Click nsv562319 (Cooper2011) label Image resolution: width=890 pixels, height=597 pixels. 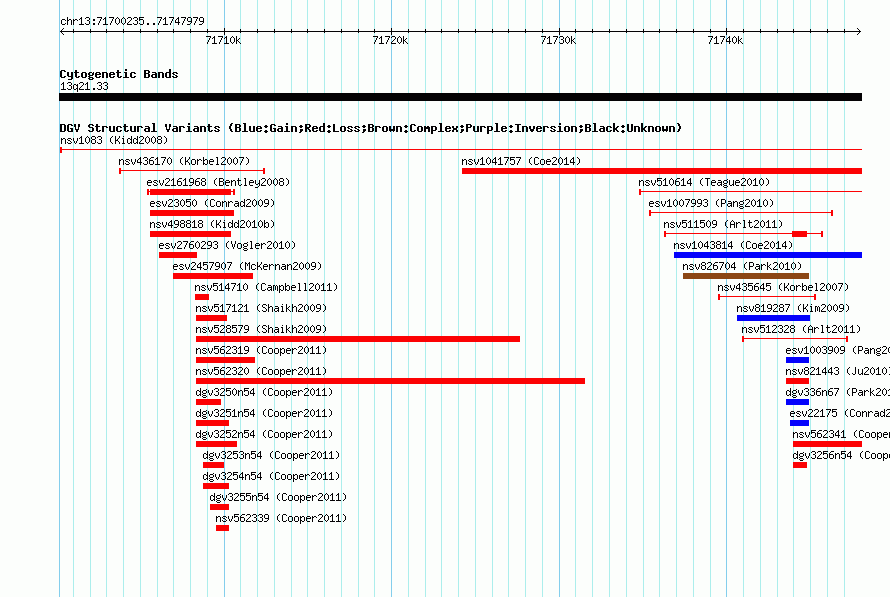coord(261,350)
